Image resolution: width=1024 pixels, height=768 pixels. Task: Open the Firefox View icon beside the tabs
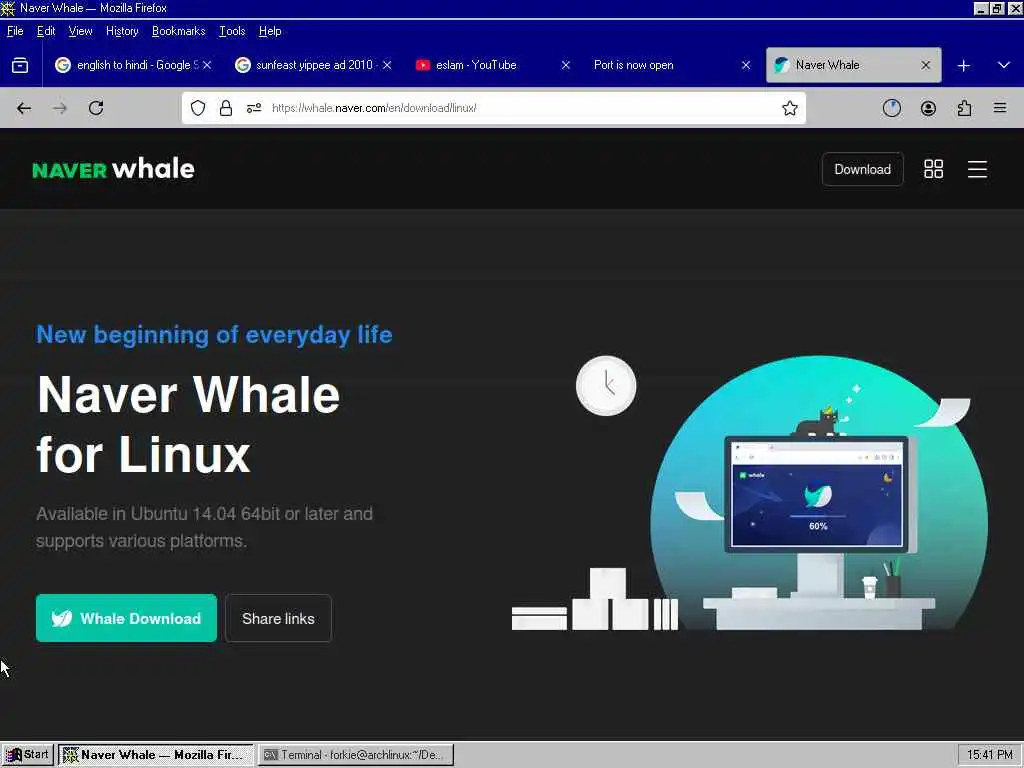(x=20, y=65)
